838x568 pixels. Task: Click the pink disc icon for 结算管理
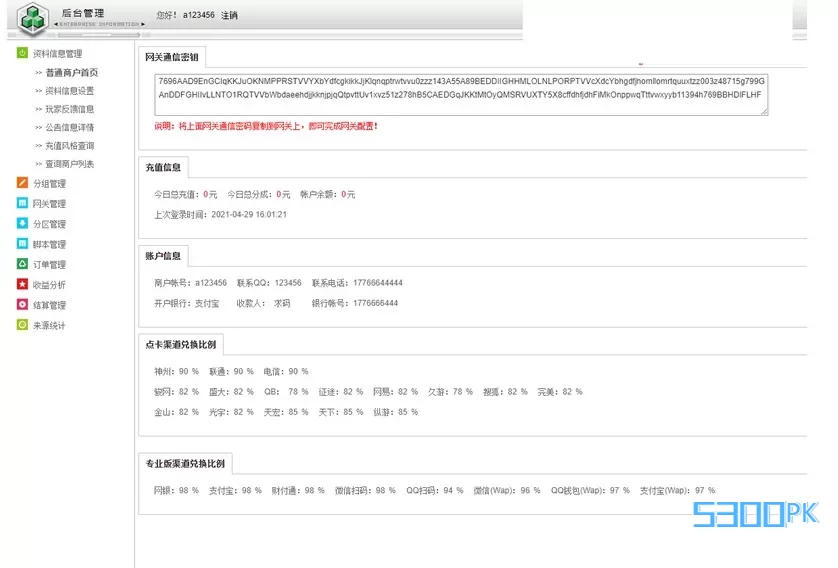[22, 305]
